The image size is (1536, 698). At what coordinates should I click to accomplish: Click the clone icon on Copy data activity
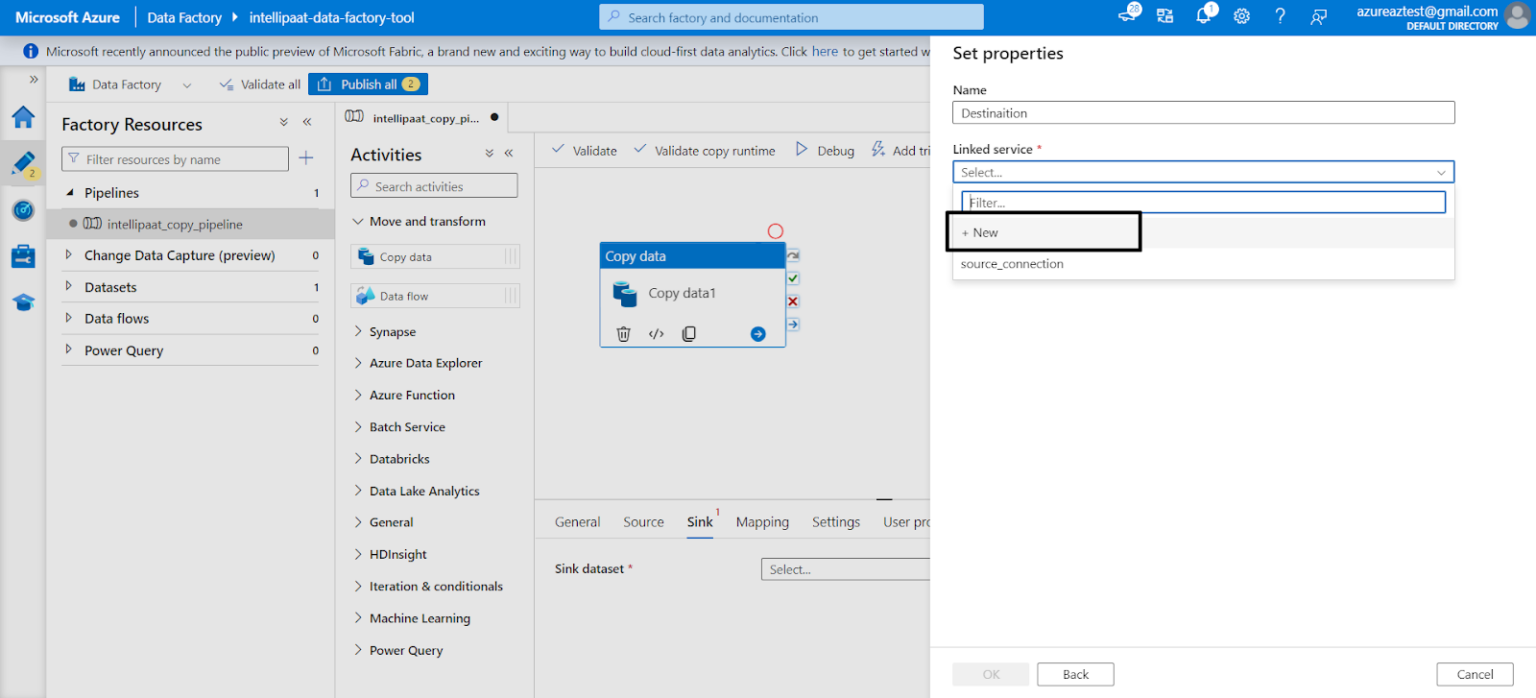689,334
